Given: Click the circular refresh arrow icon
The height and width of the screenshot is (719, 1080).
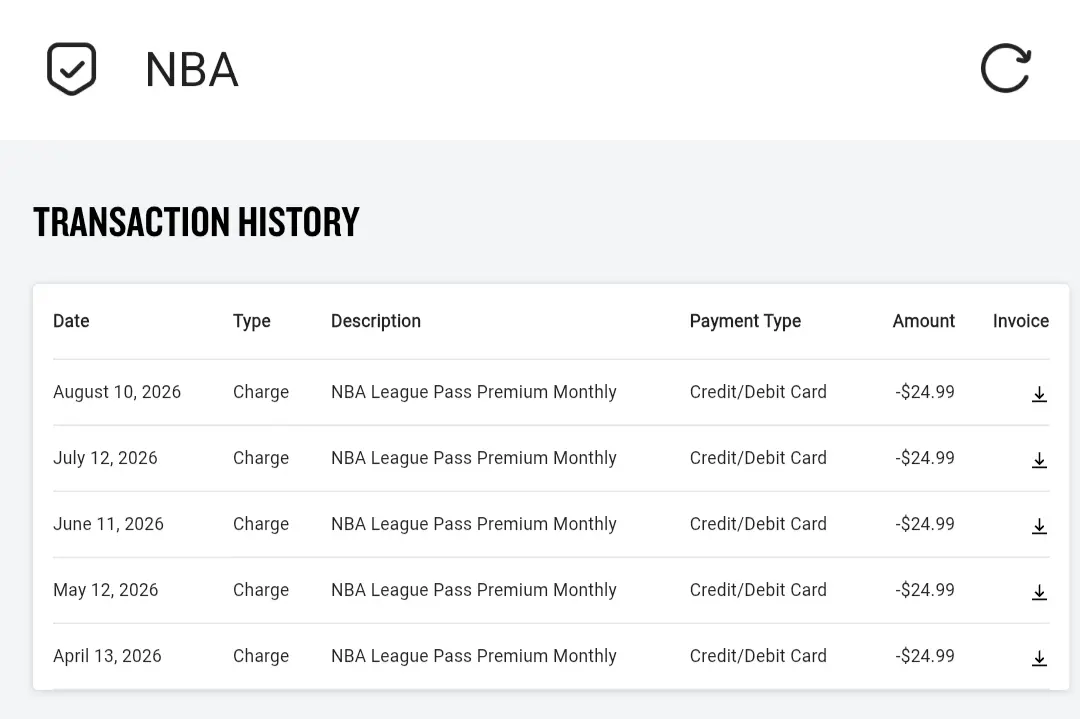Looking at the screenshot, I should pos(1006,68).
